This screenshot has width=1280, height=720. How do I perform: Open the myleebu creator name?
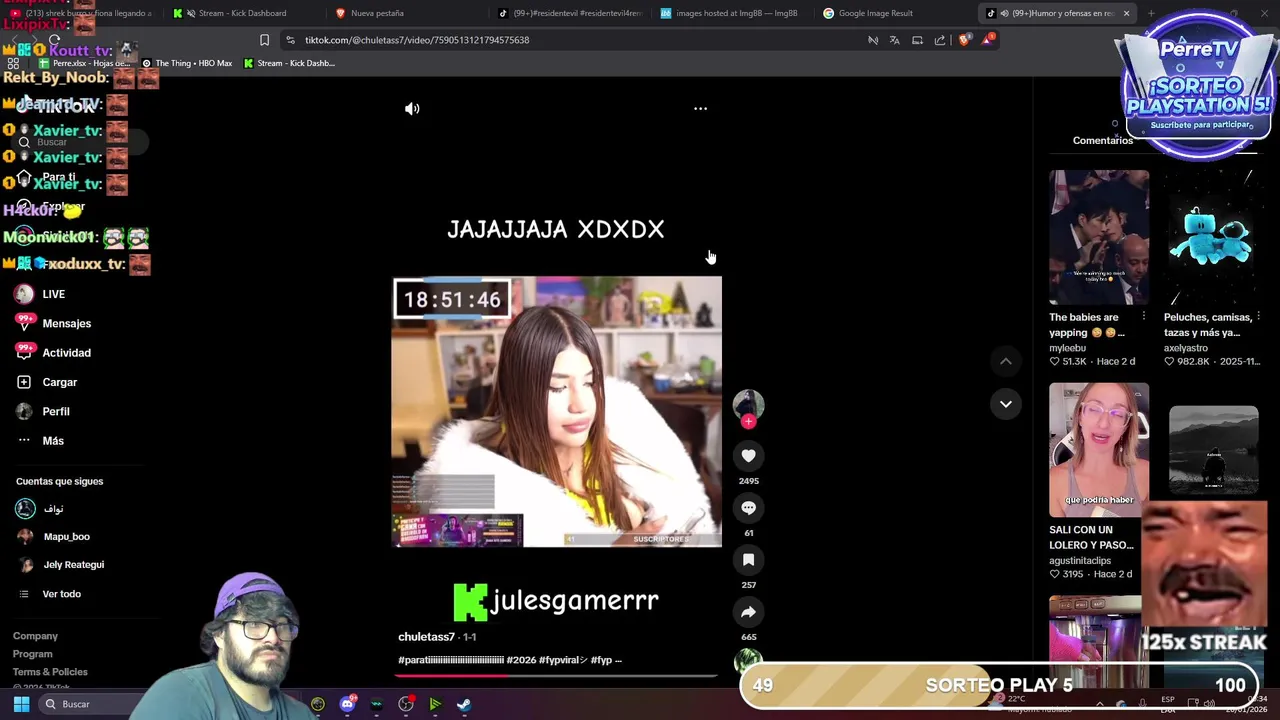point(1067,348)
